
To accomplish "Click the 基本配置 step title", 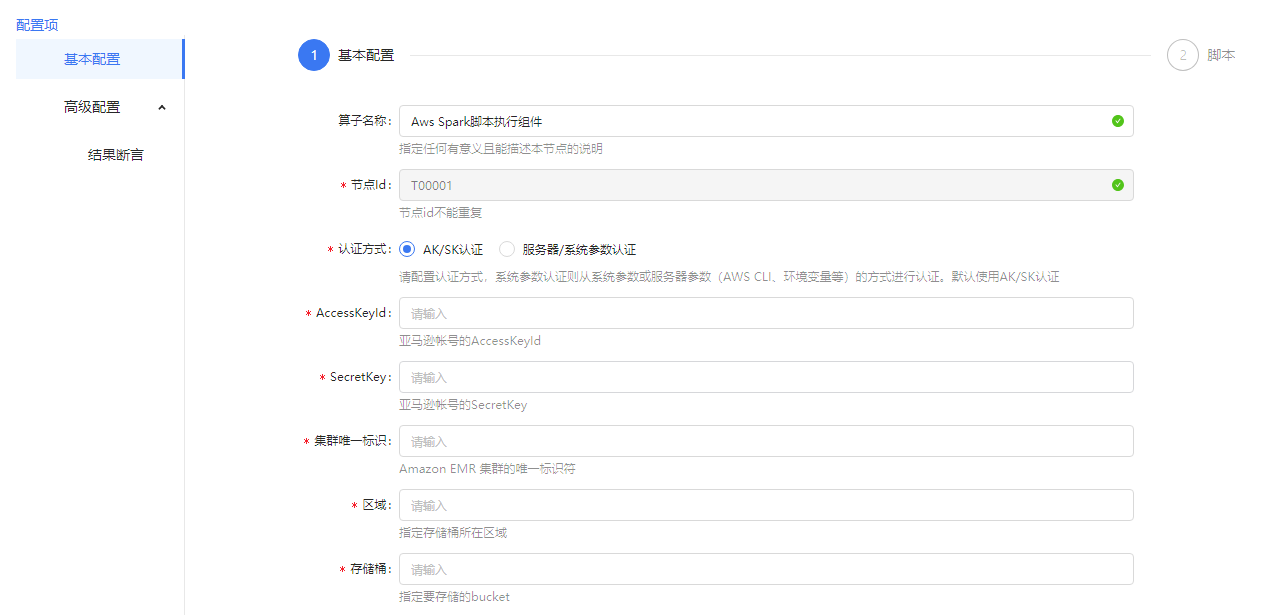I will (x=366, y=56).
